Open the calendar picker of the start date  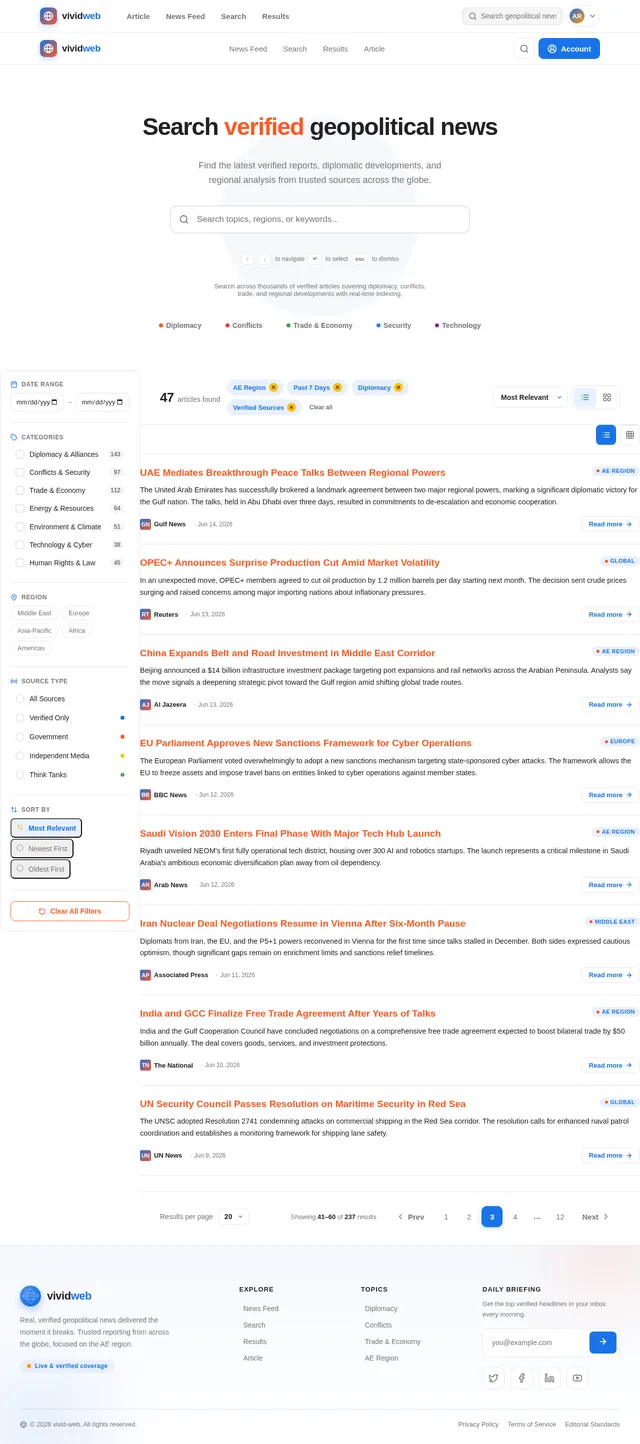pyautogui.click(x=55, y=402)
